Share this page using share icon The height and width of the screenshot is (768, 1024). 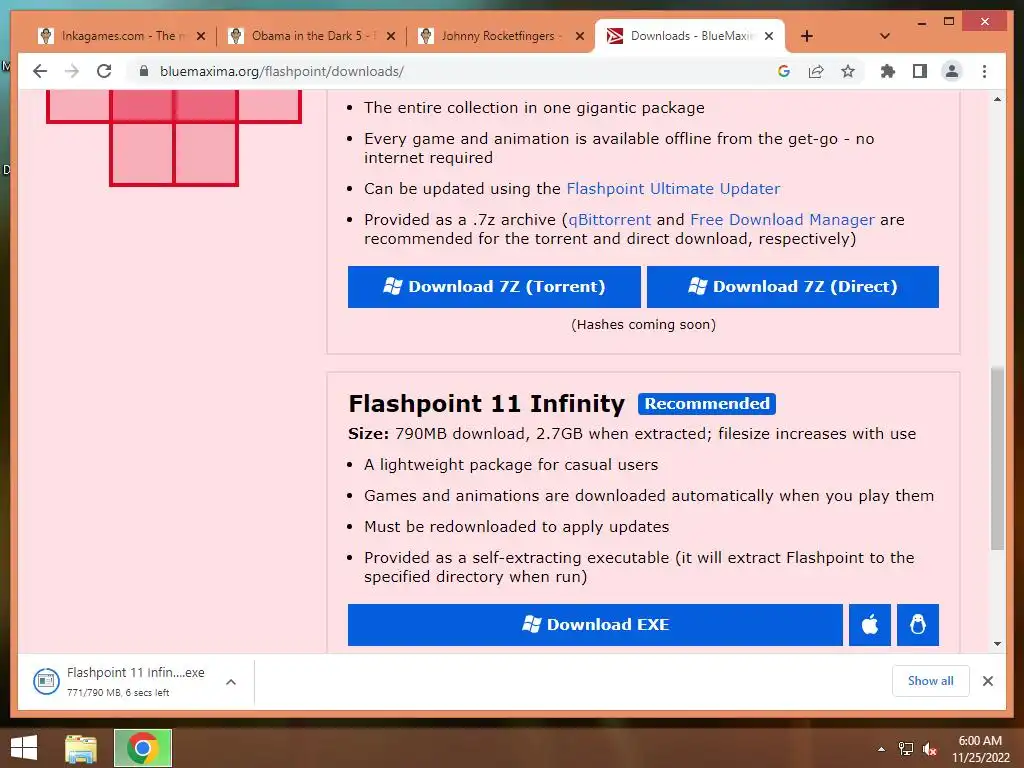[x=816, y=71]
